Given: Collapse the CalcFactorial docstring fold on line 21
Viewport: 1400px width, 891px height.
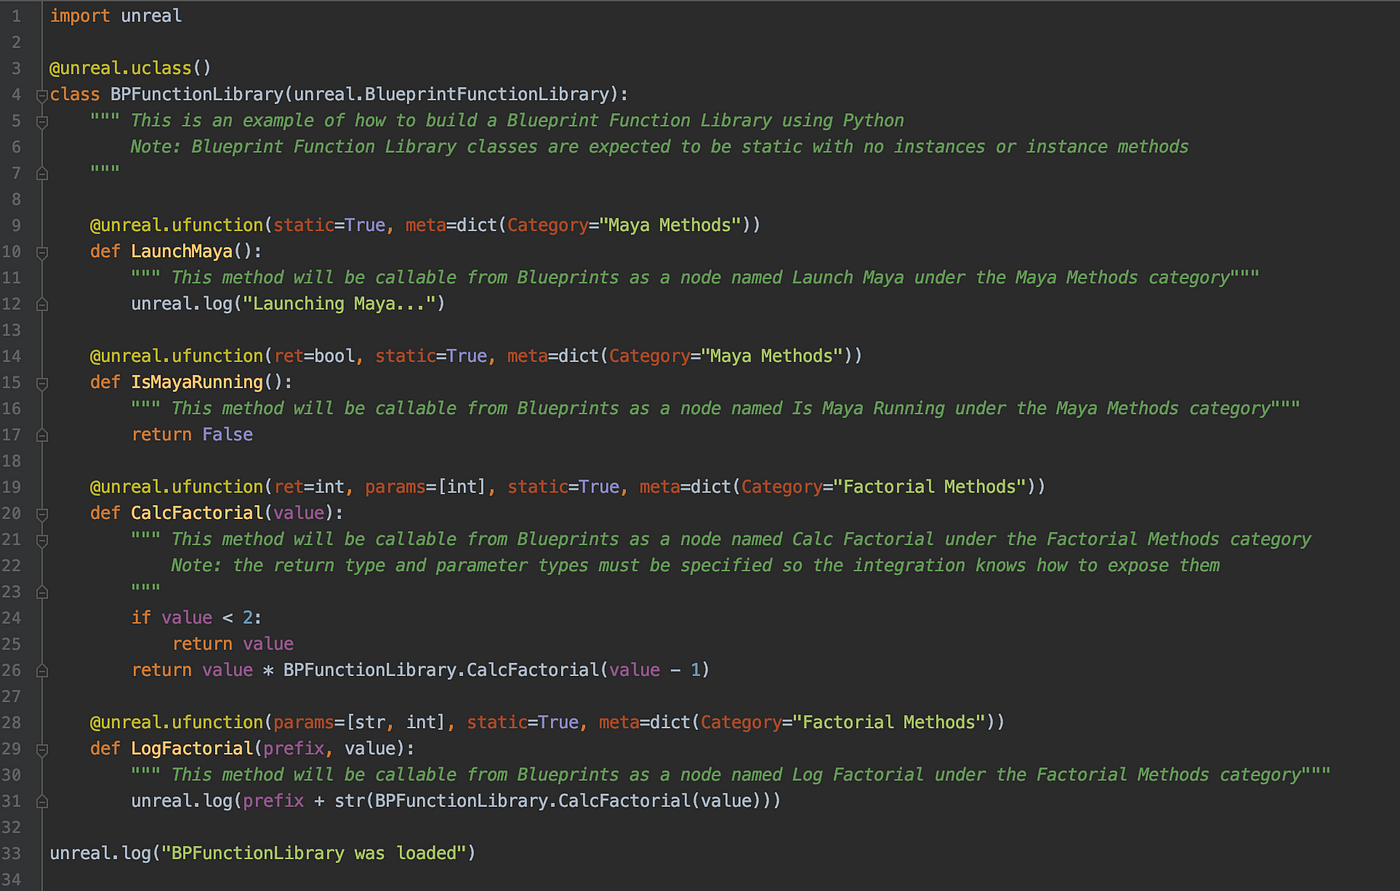Looking at the screenshot, I should coord(42,540).
